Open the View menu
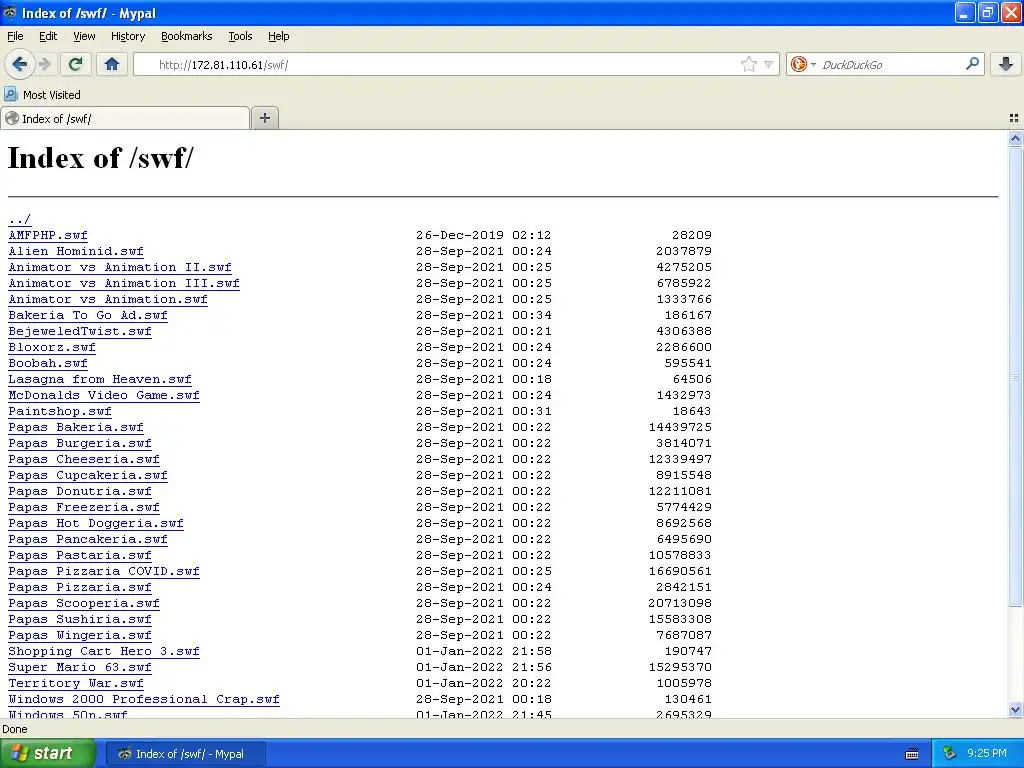This screenshot has width=1024, height=768. [x=84, y=36]
